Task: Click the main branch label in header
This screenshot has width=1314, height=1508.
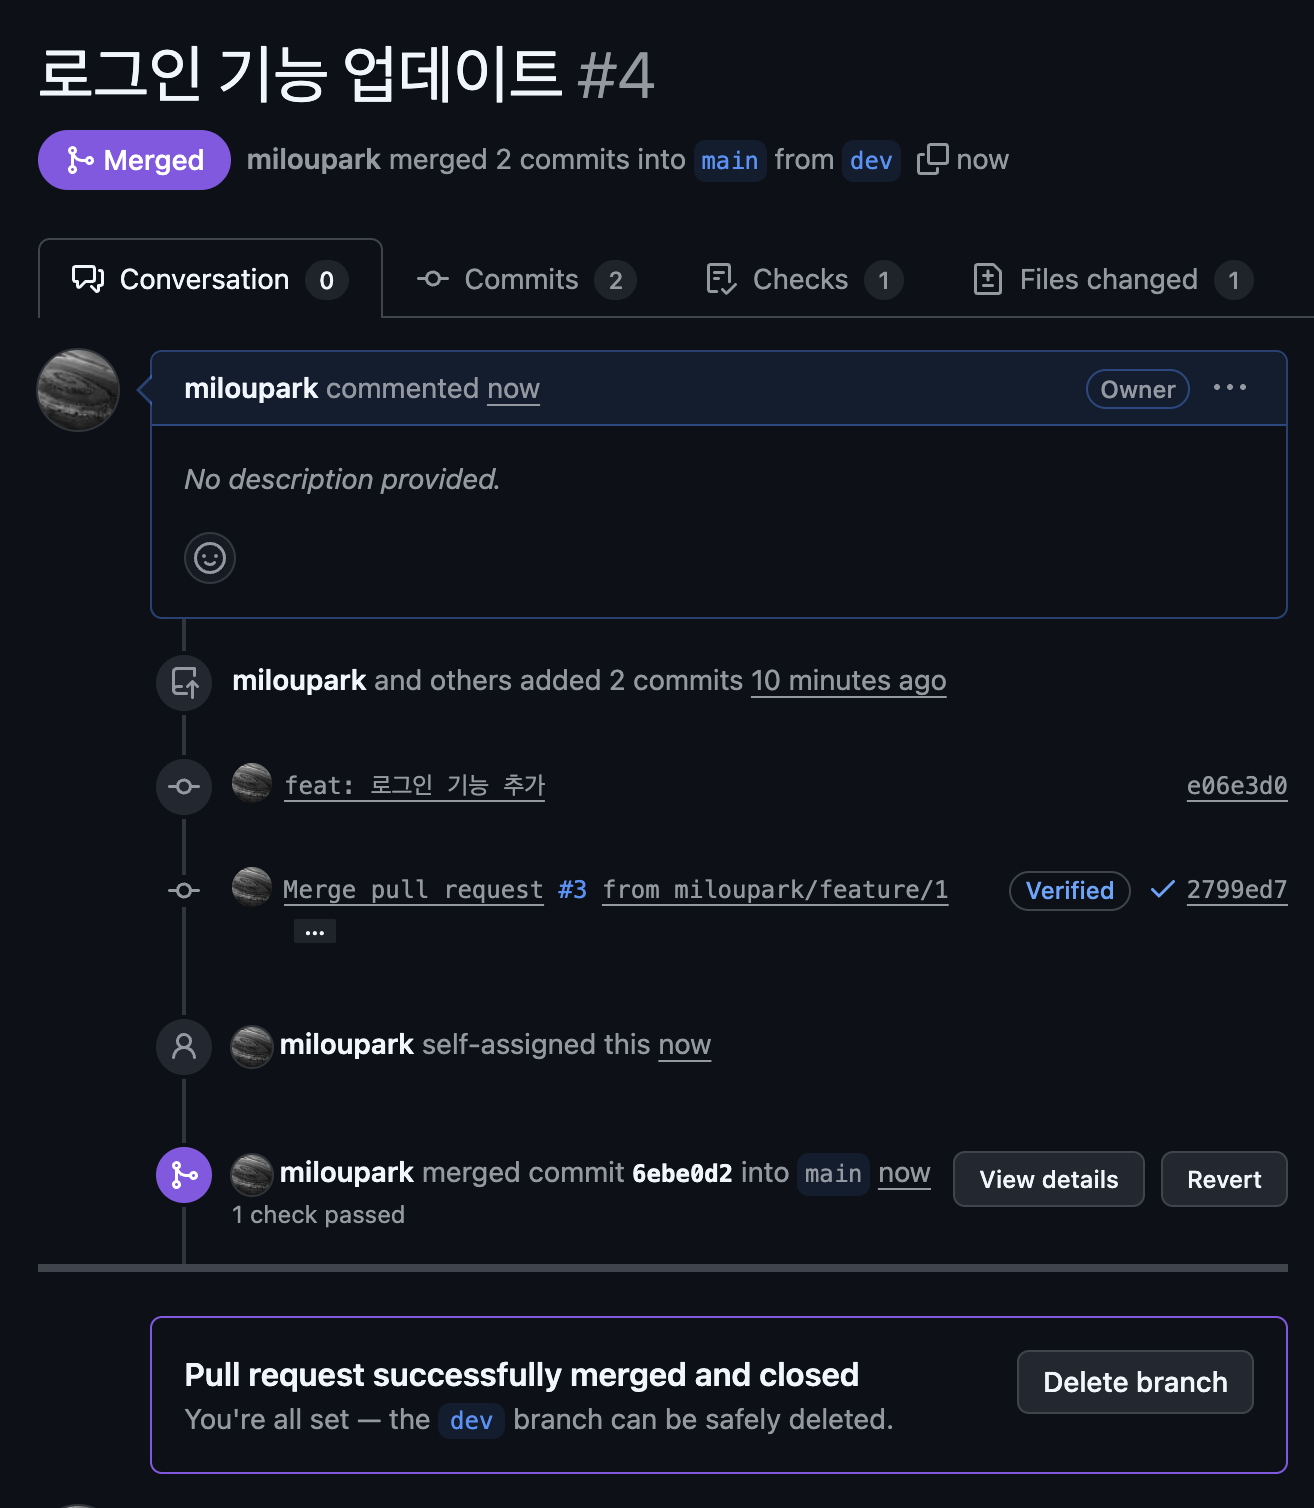Action: (x=730, y=161)
